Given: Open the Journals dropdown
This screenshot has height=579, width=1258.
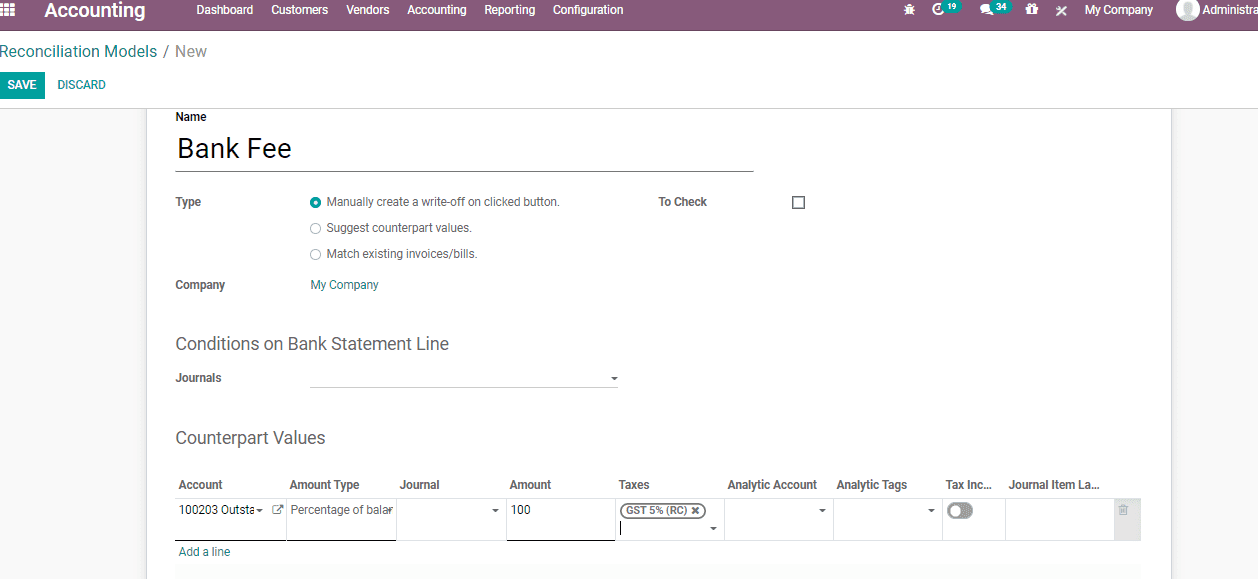Looking at the screenshot, I should pos(613,378).
